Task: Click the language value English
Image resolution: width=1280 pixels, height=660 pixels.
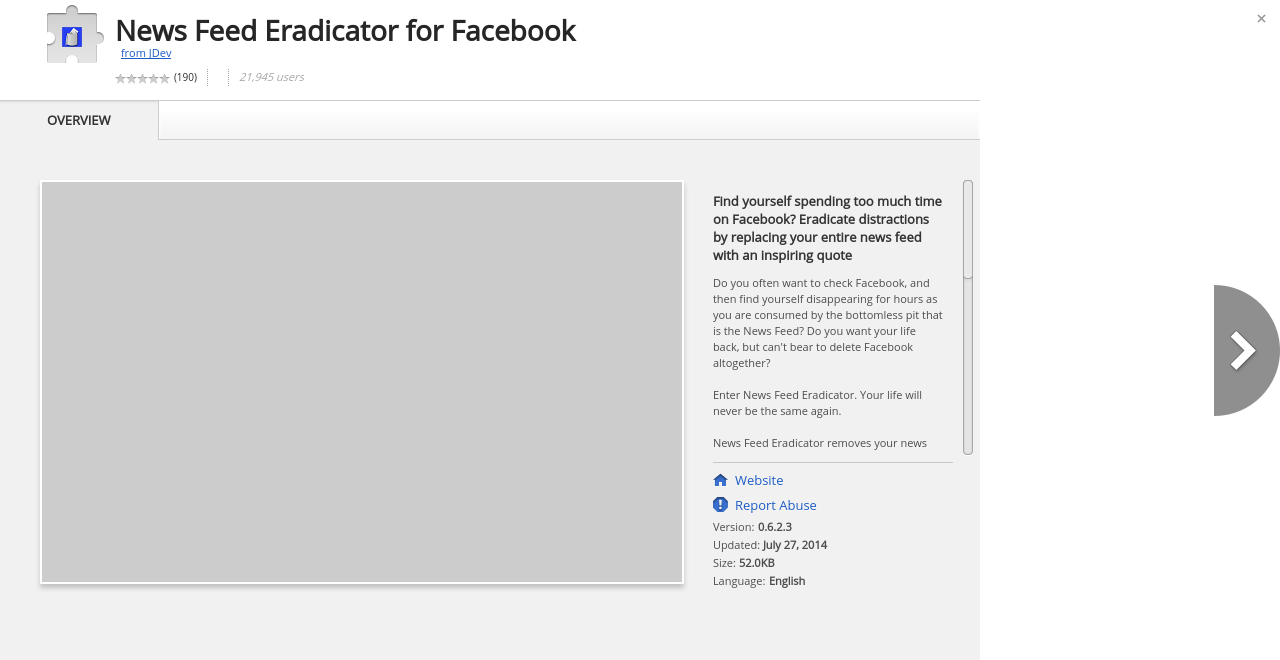Action: tap(787, 581)
